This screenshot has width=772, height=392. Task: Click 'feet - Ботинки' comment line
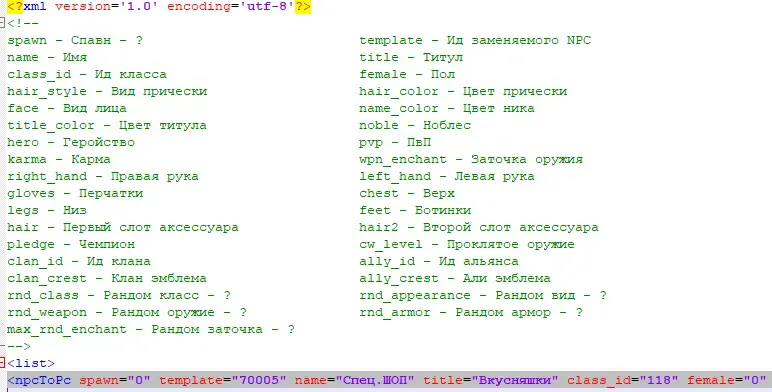pos(415,211)
